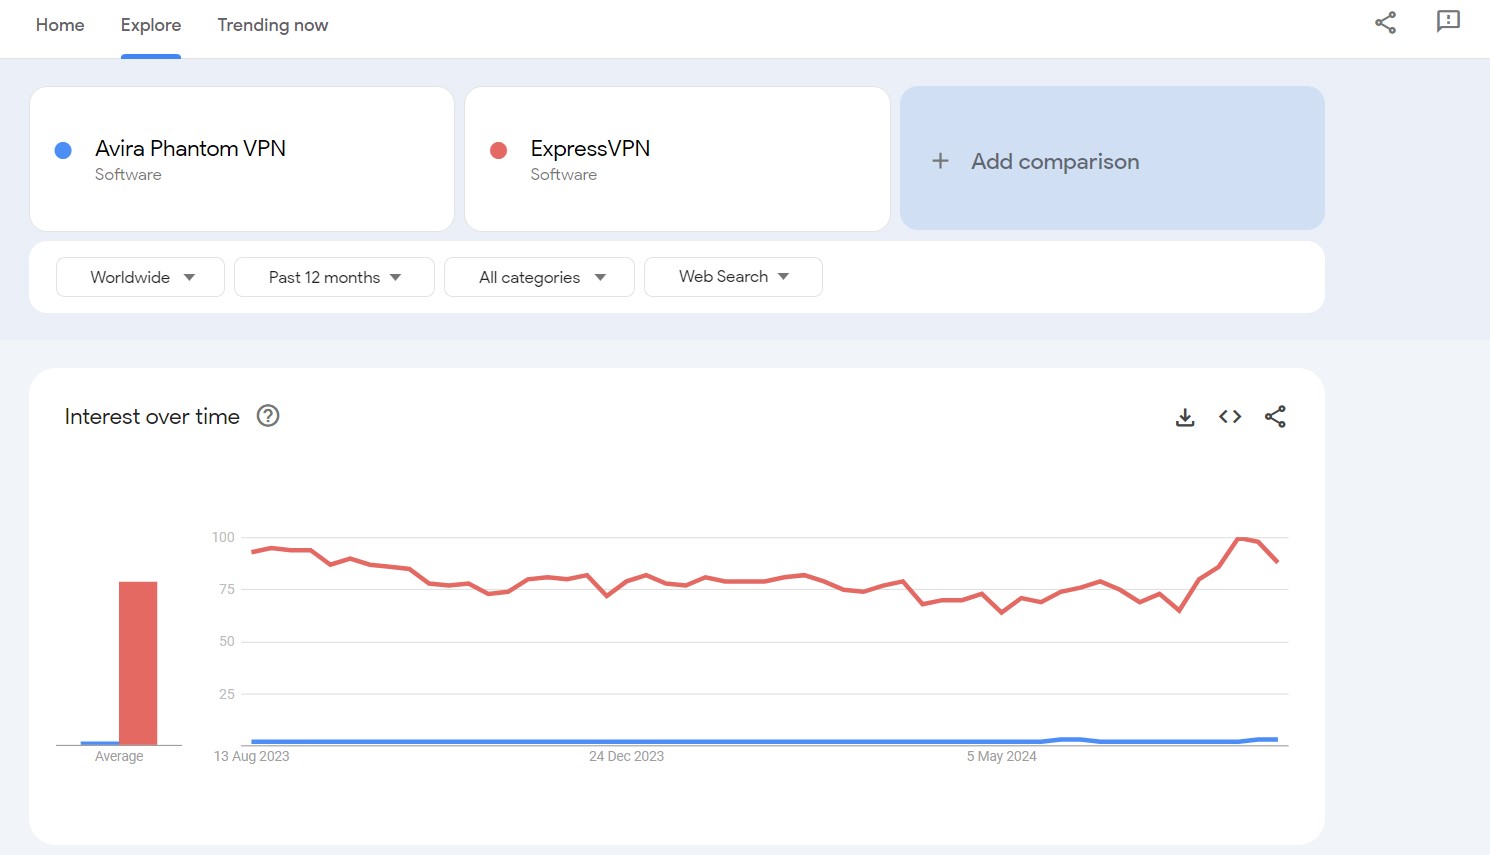1490x855 pixels.
Task: Click the 13 Aug 2023 axis label
Action: 252,756
